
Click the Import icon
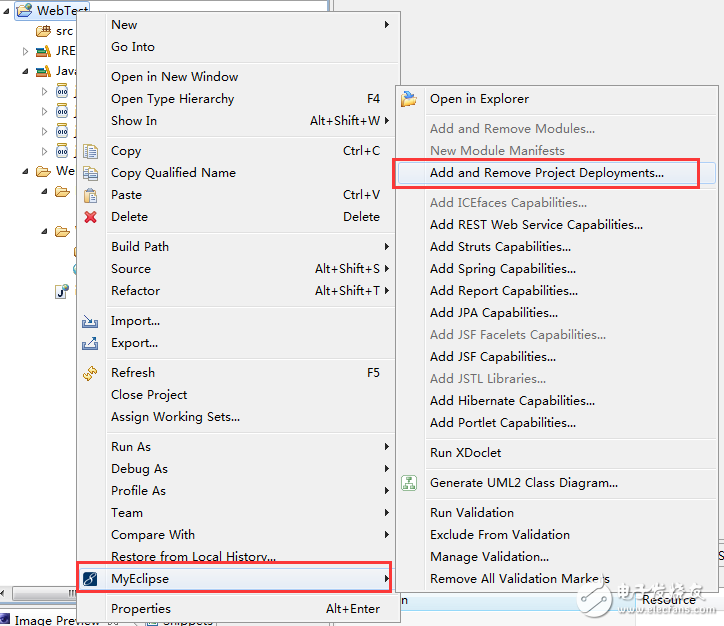tap(91, 321)
